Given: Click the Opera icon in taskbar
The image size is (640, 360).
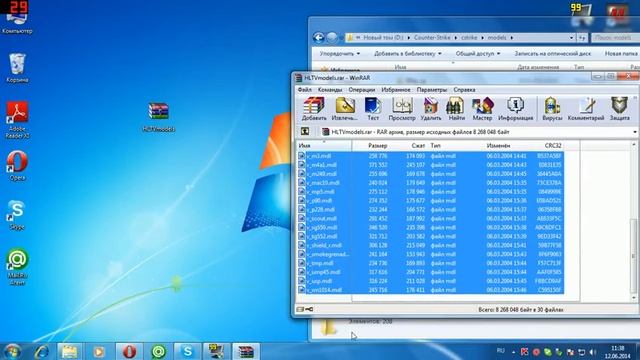Looking at the screenshot, I should (129, 351).
